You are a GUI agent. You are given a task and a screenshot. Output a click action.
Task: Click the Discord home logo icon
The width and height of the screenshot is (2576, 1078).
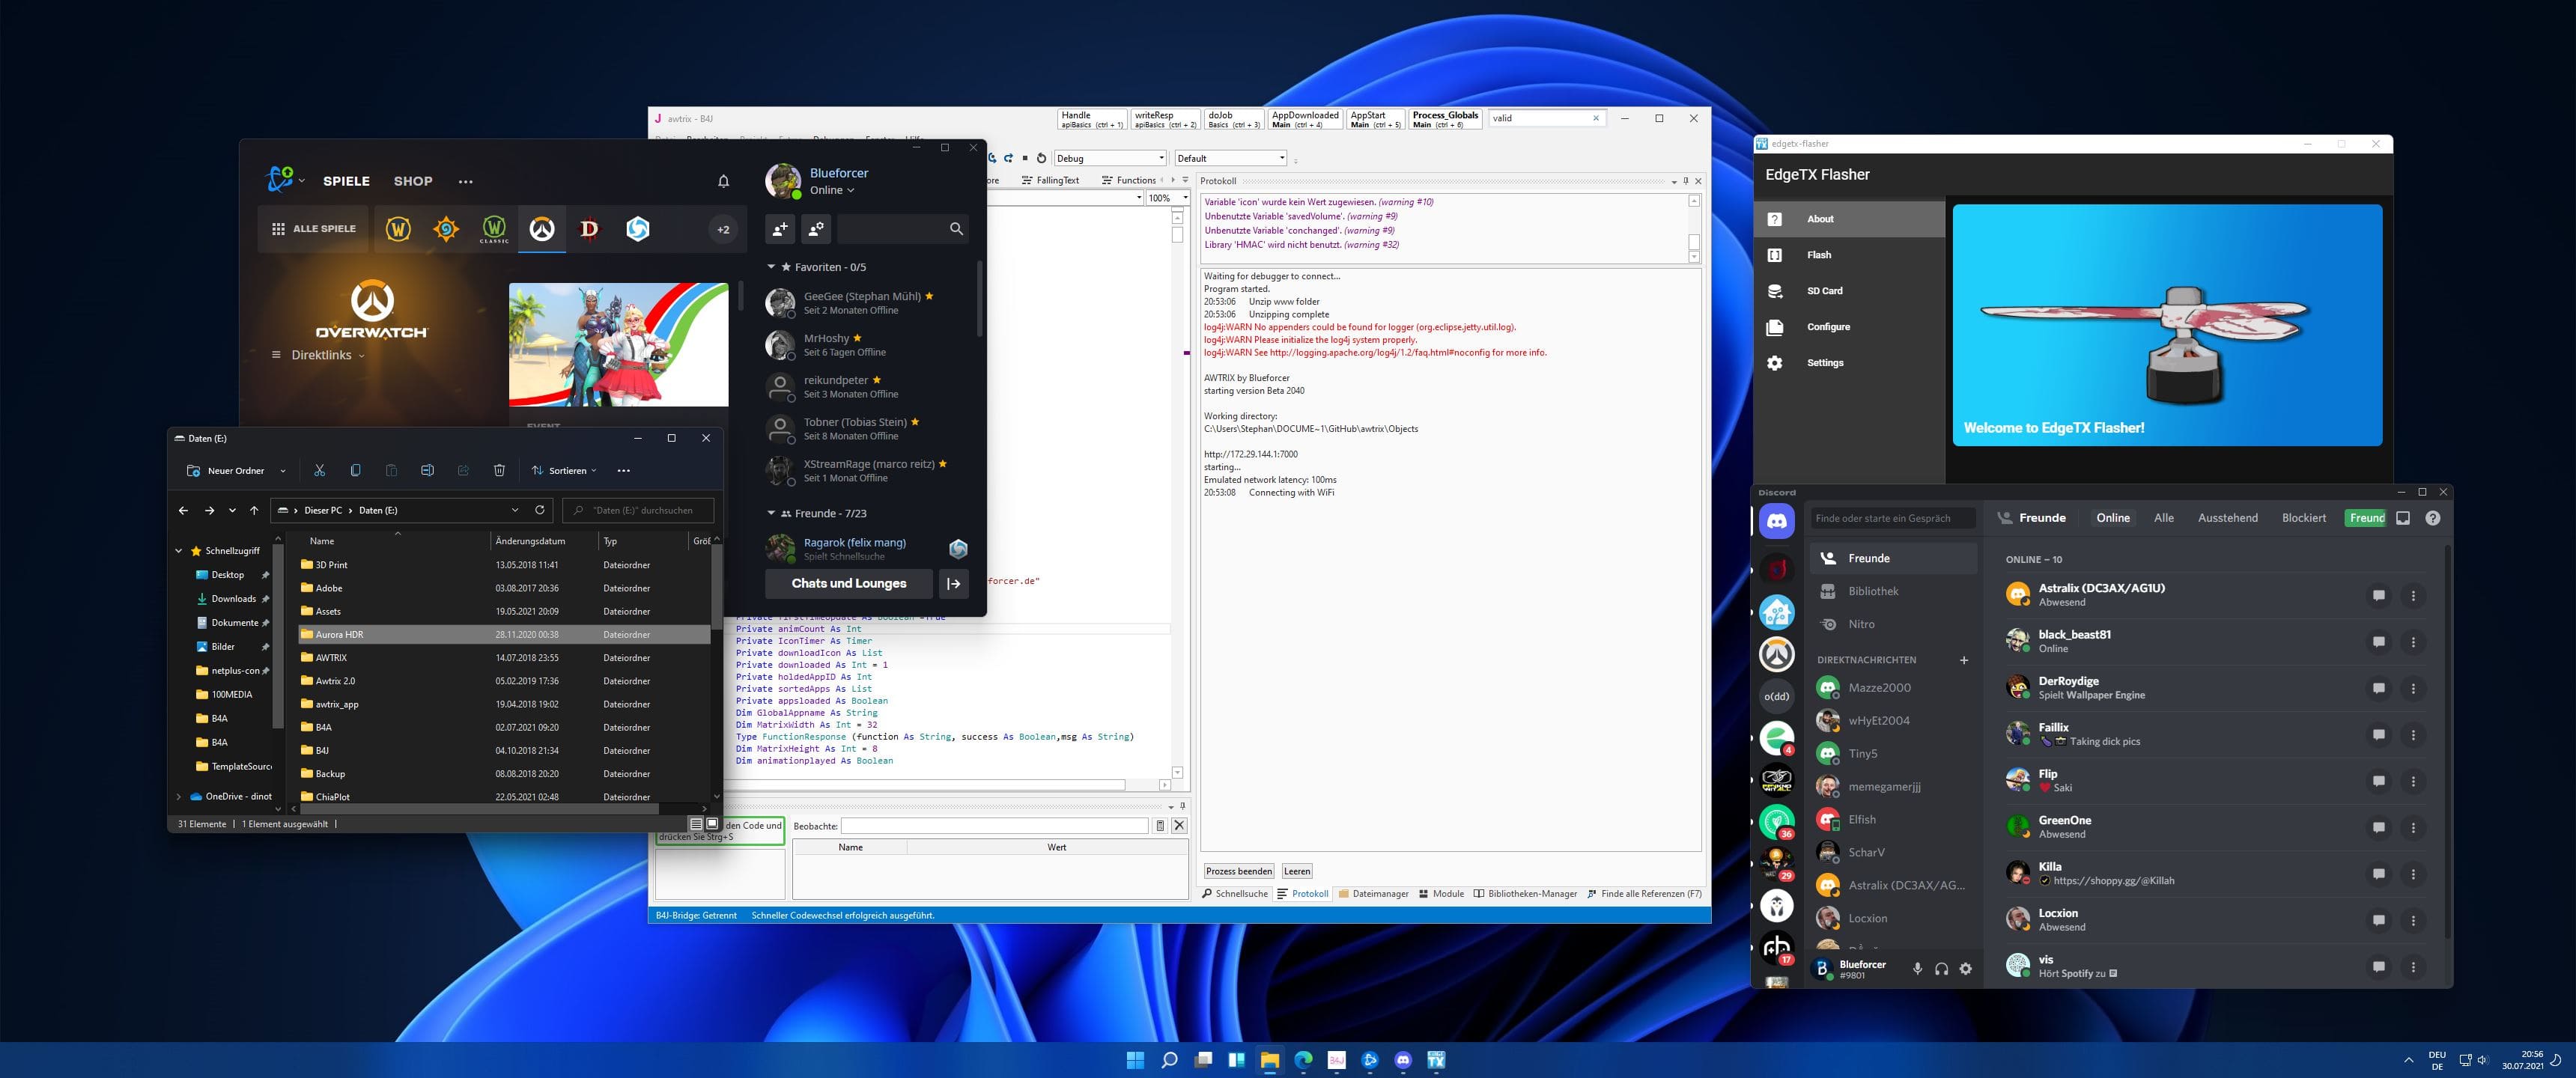pyautogui.click(x=1776, y=520)
